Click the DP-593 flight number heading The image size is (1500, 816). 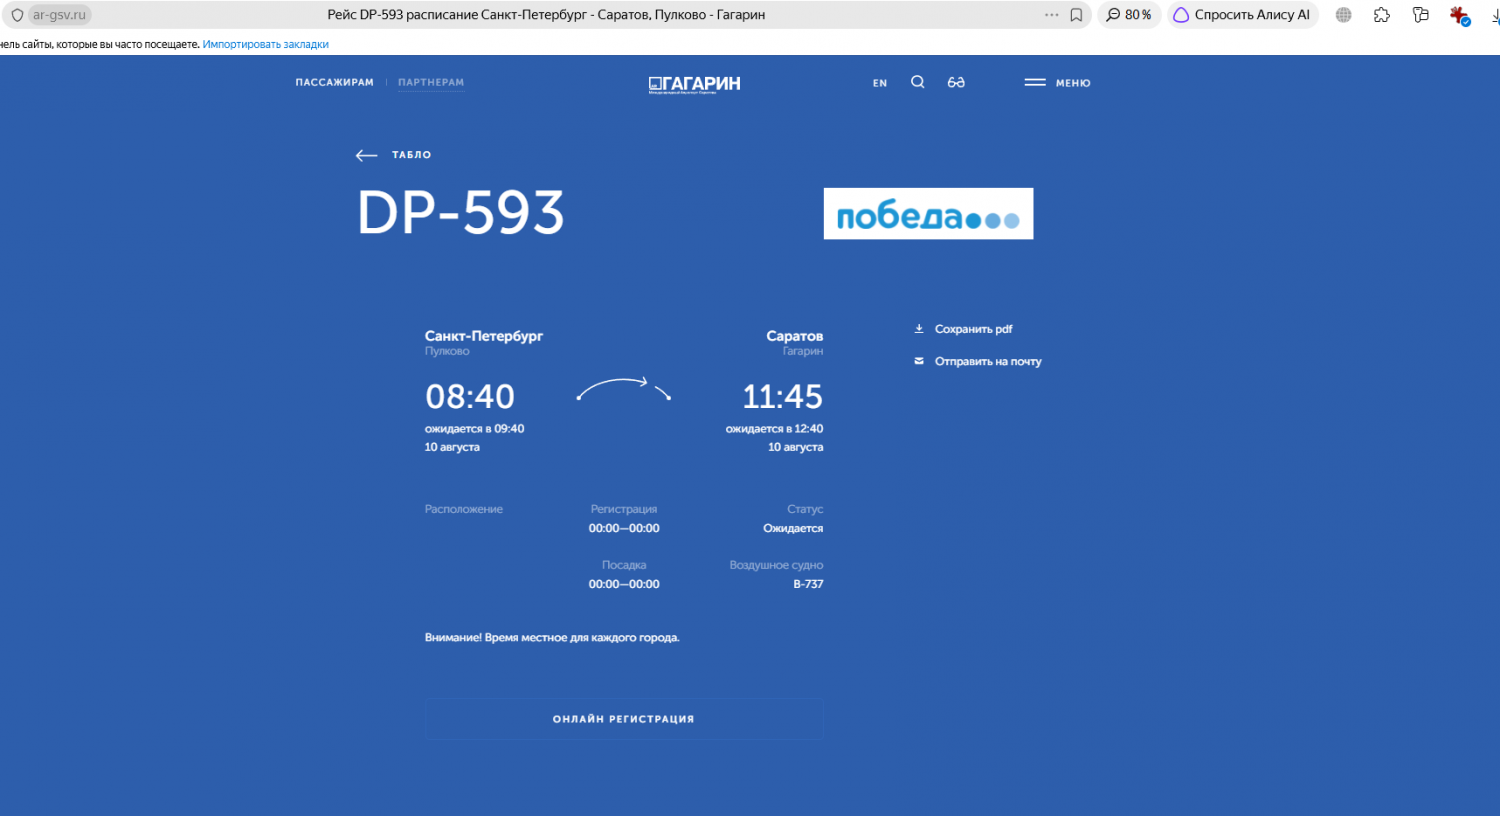(x=461, y=213)
